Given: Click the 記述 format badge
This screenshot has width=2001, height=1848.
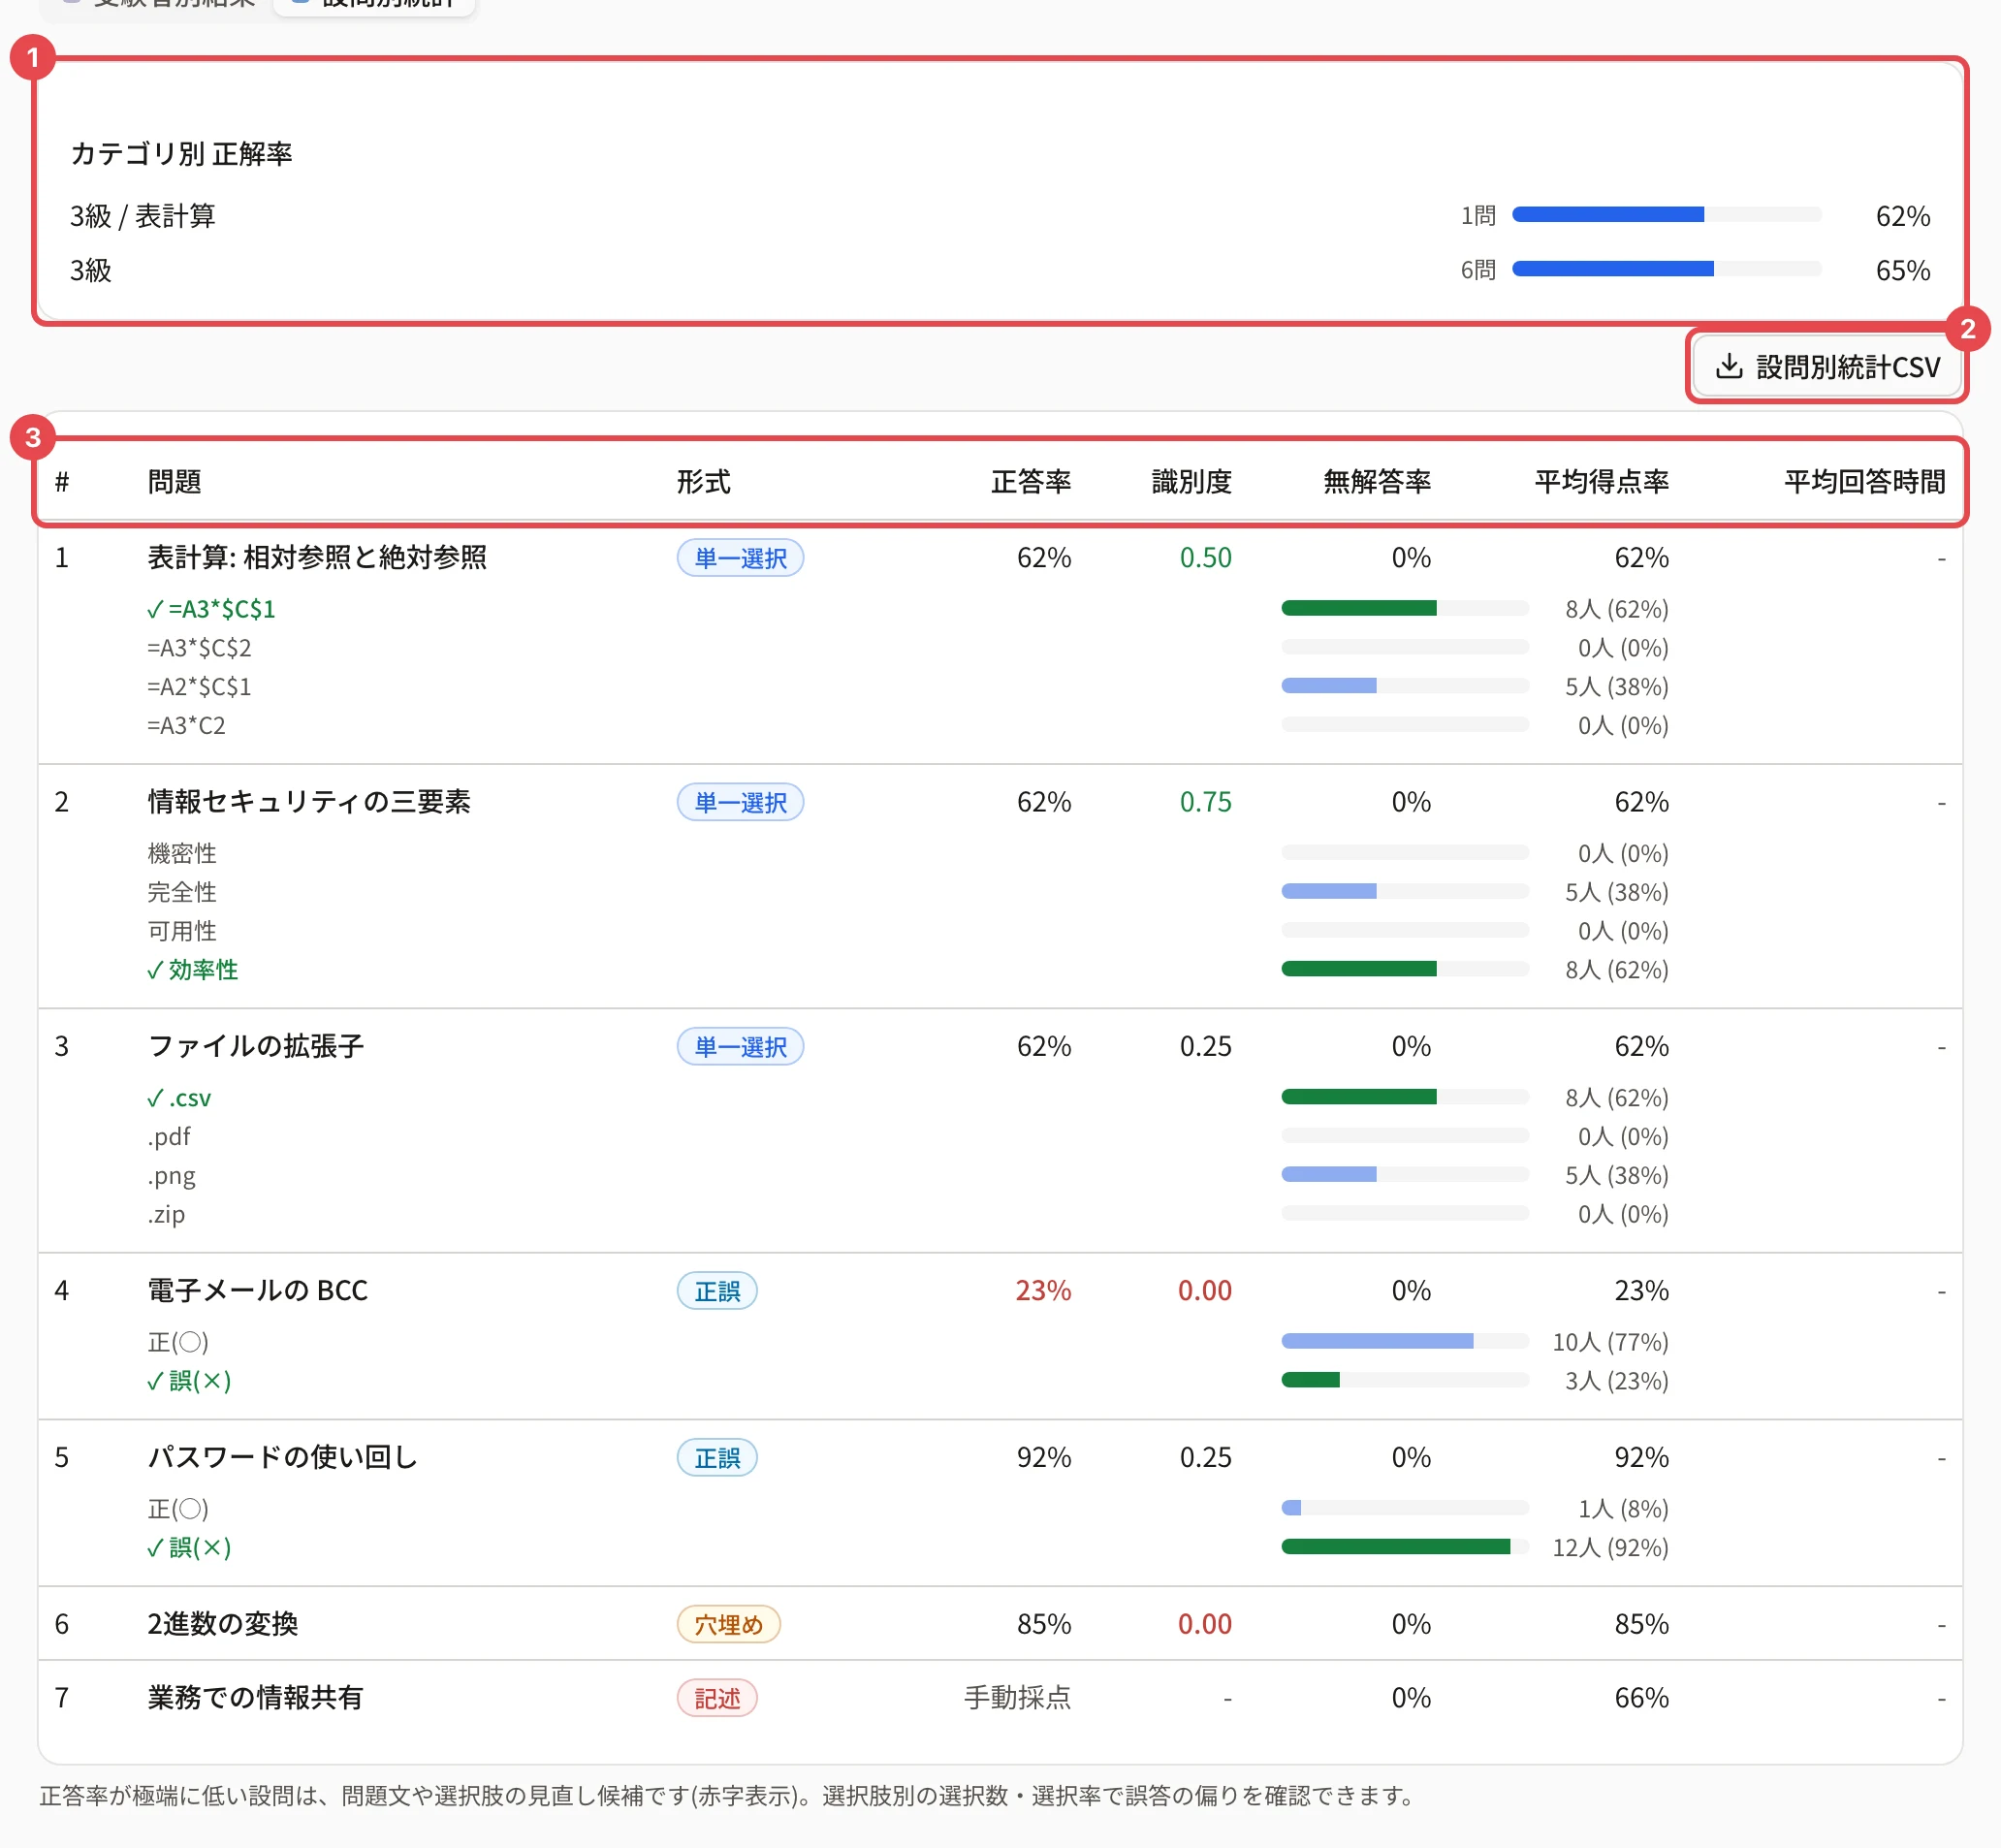Looking at the screenshot, I should pos(717,1699).
